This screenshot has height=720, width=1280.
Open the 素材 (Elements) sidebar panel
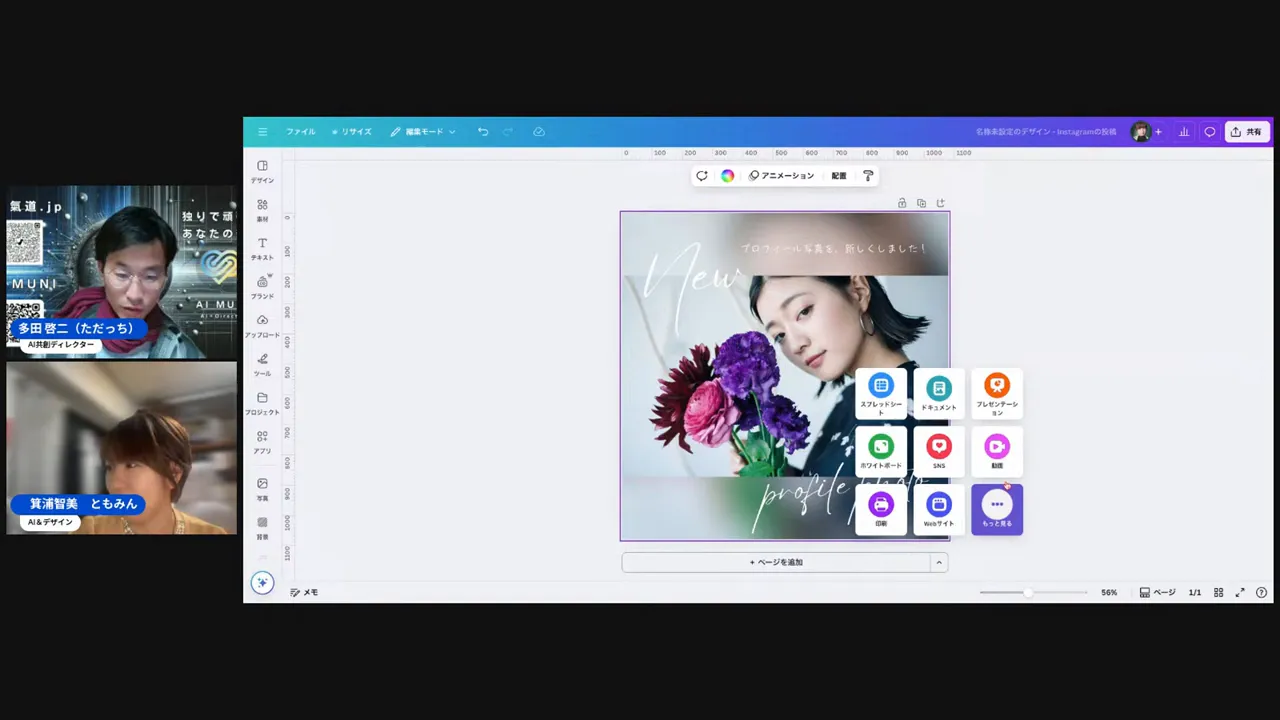point(262,209)
